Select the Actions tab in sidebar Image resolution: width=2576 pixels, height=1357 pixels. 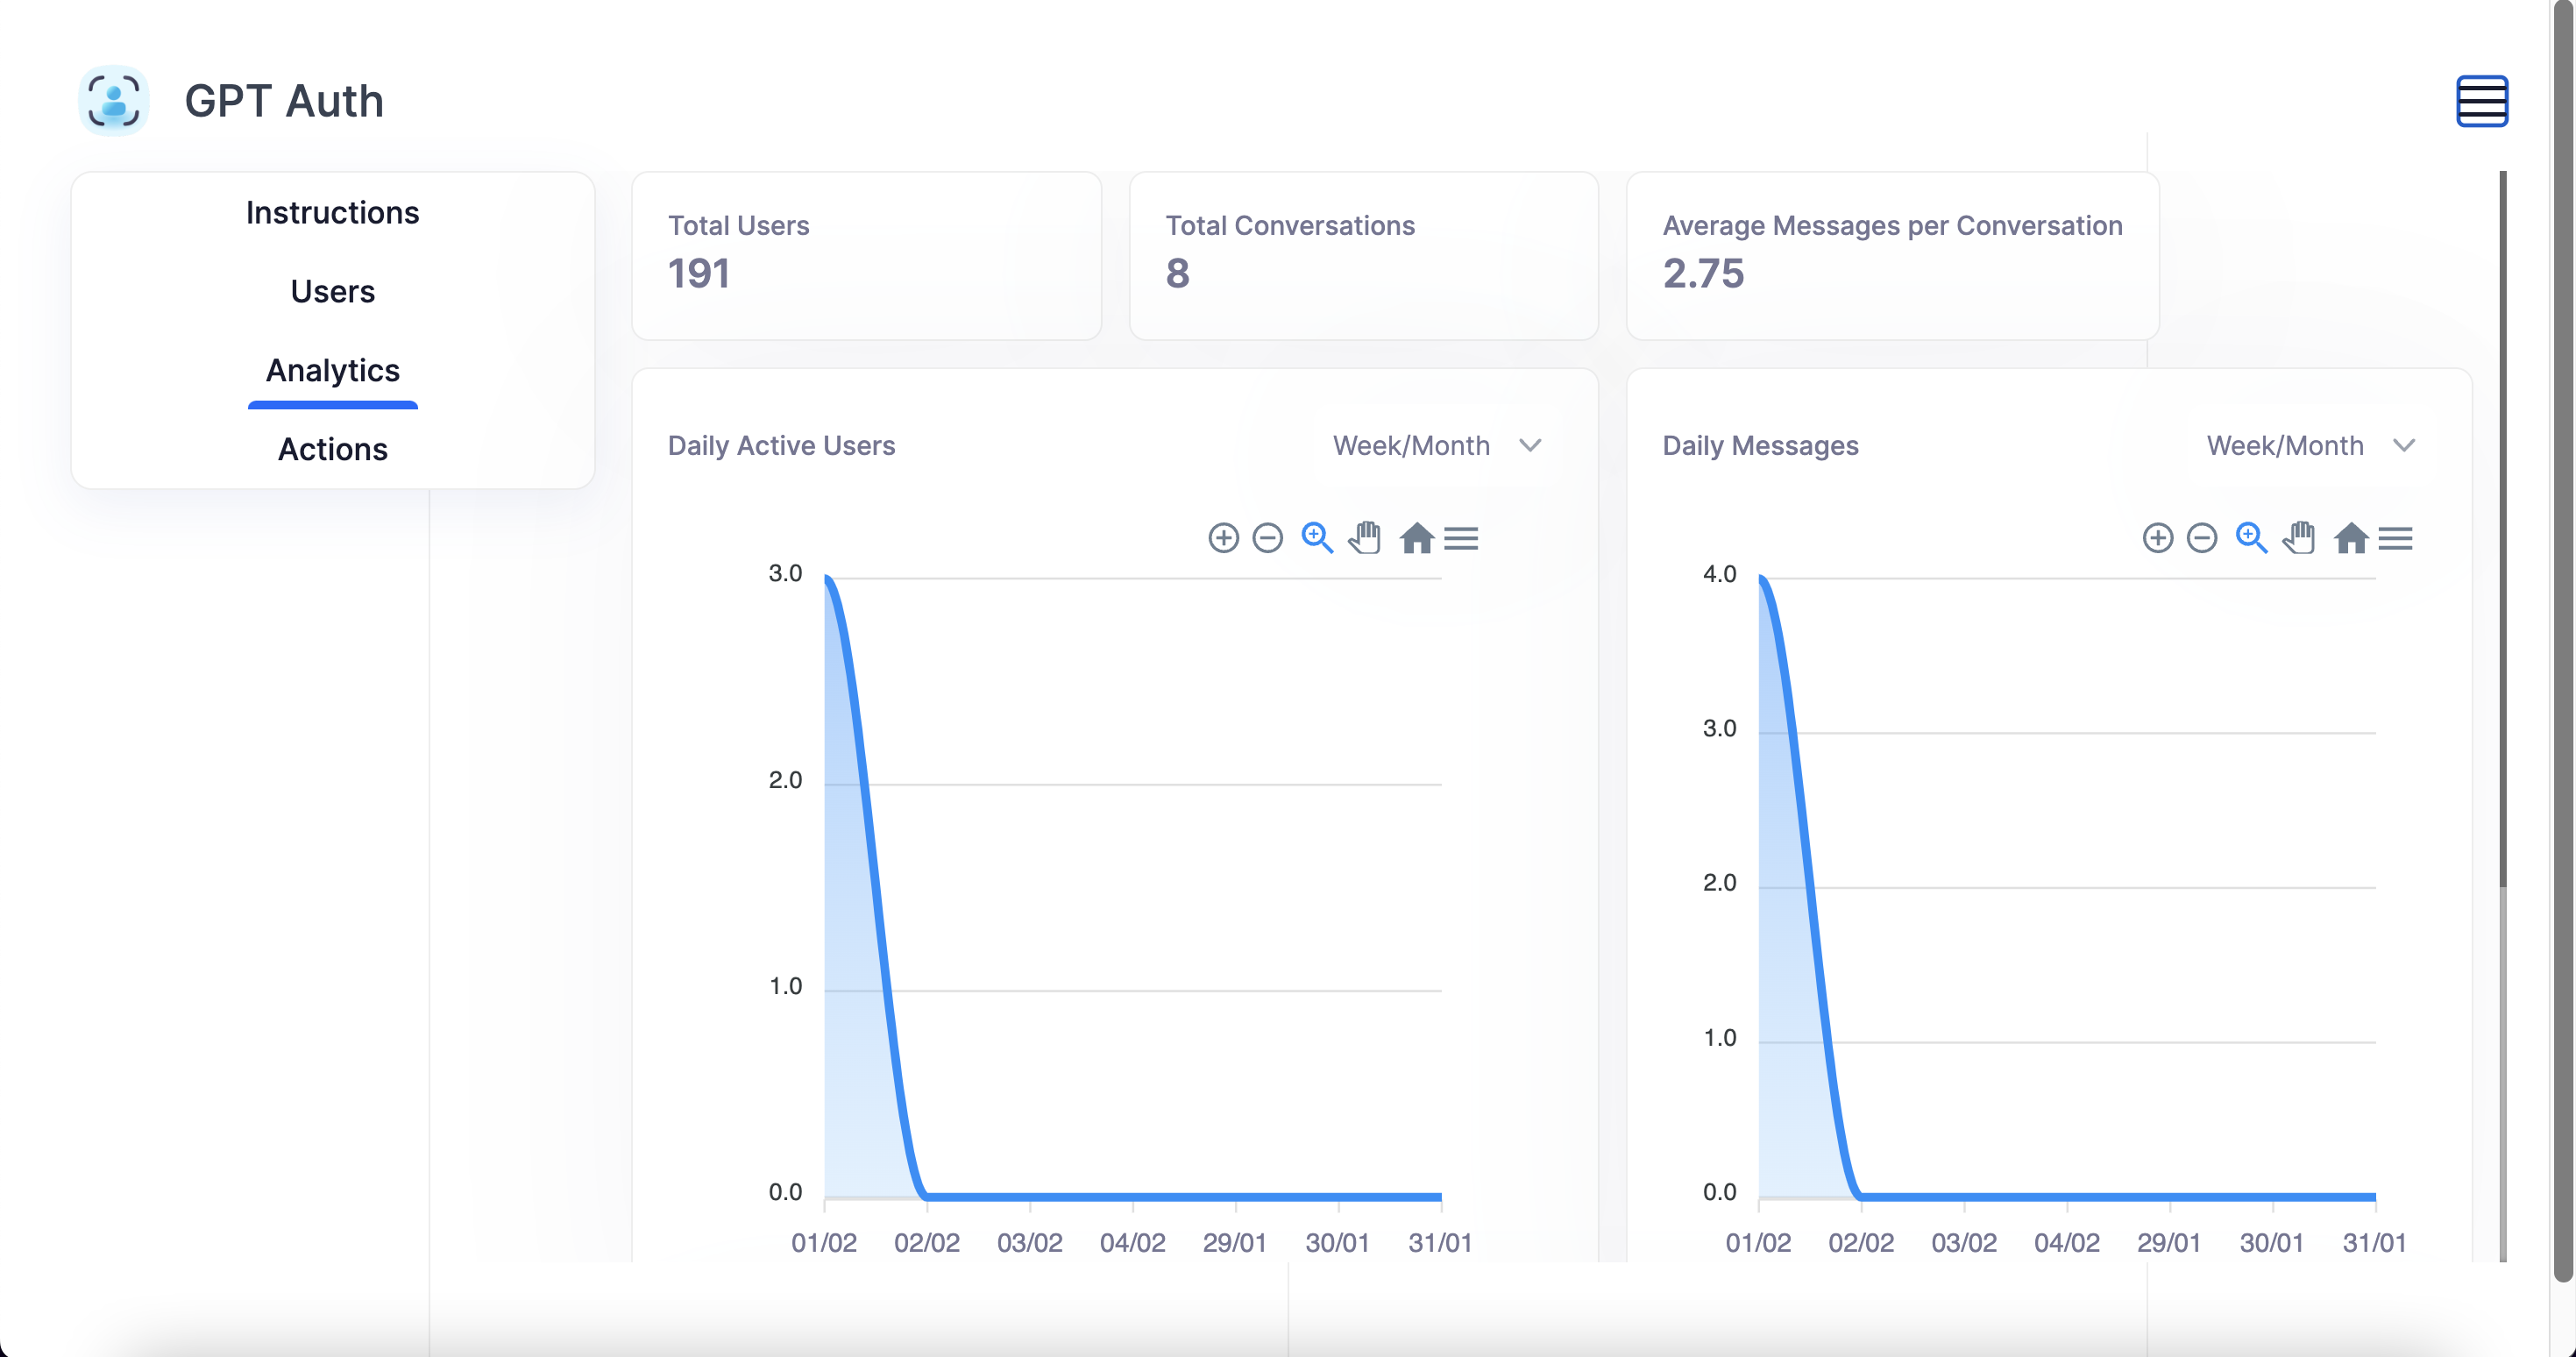[332, 448]
